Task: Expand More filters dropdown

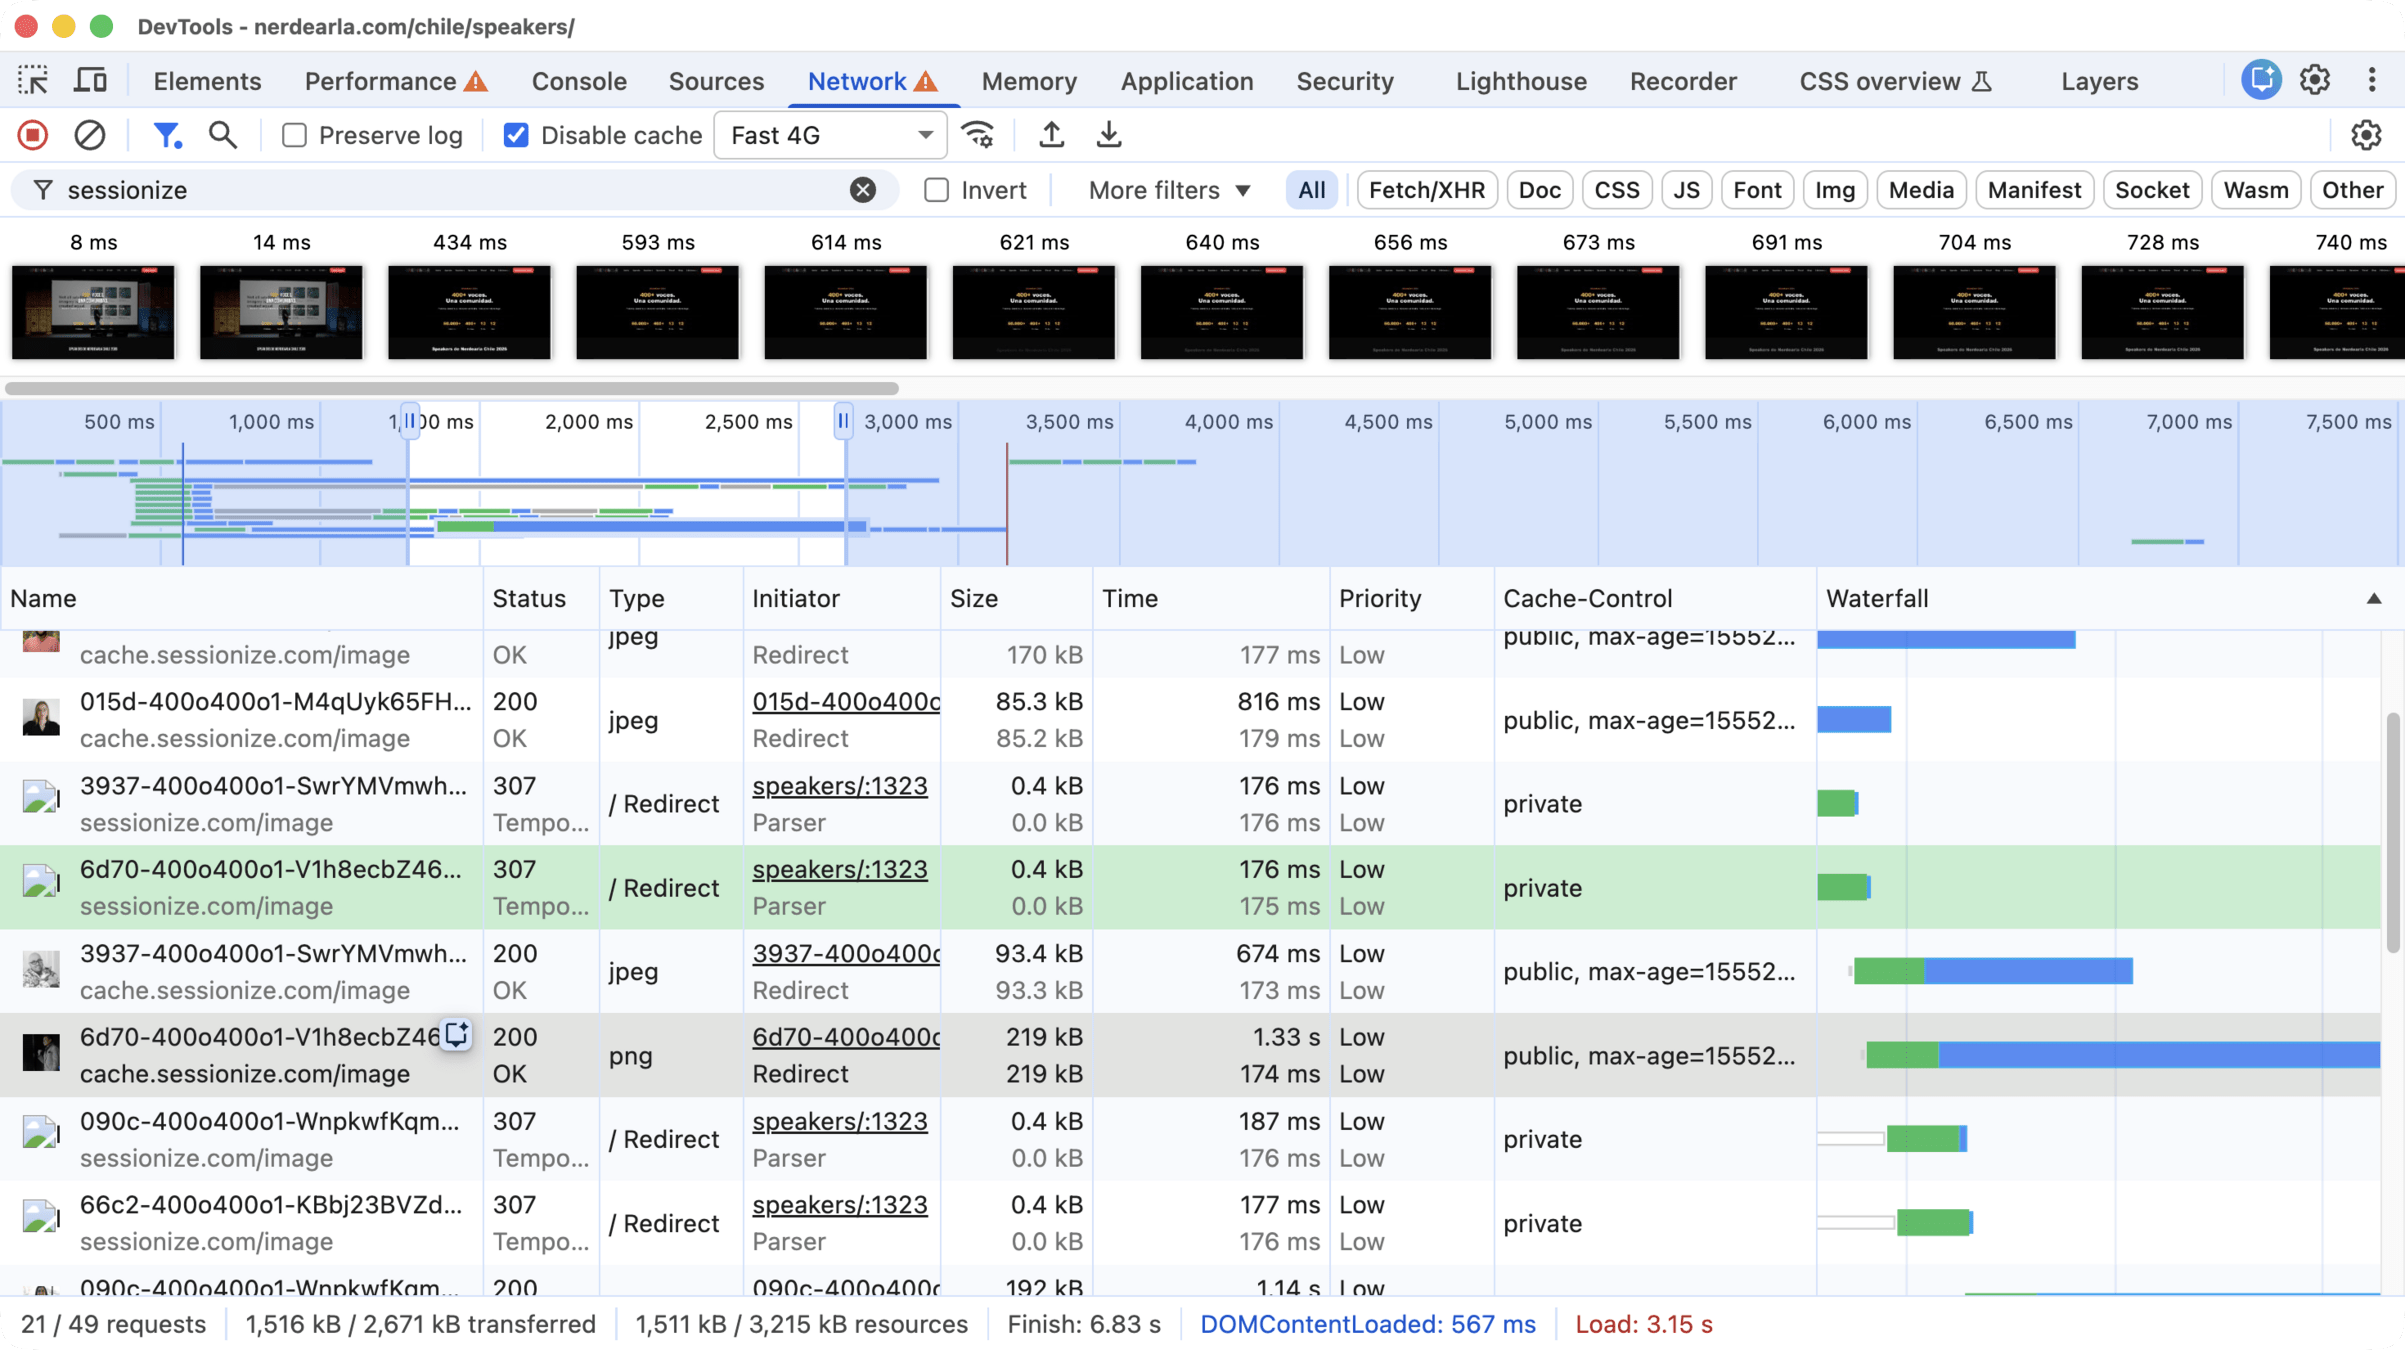Action: tap(1169, 190)
